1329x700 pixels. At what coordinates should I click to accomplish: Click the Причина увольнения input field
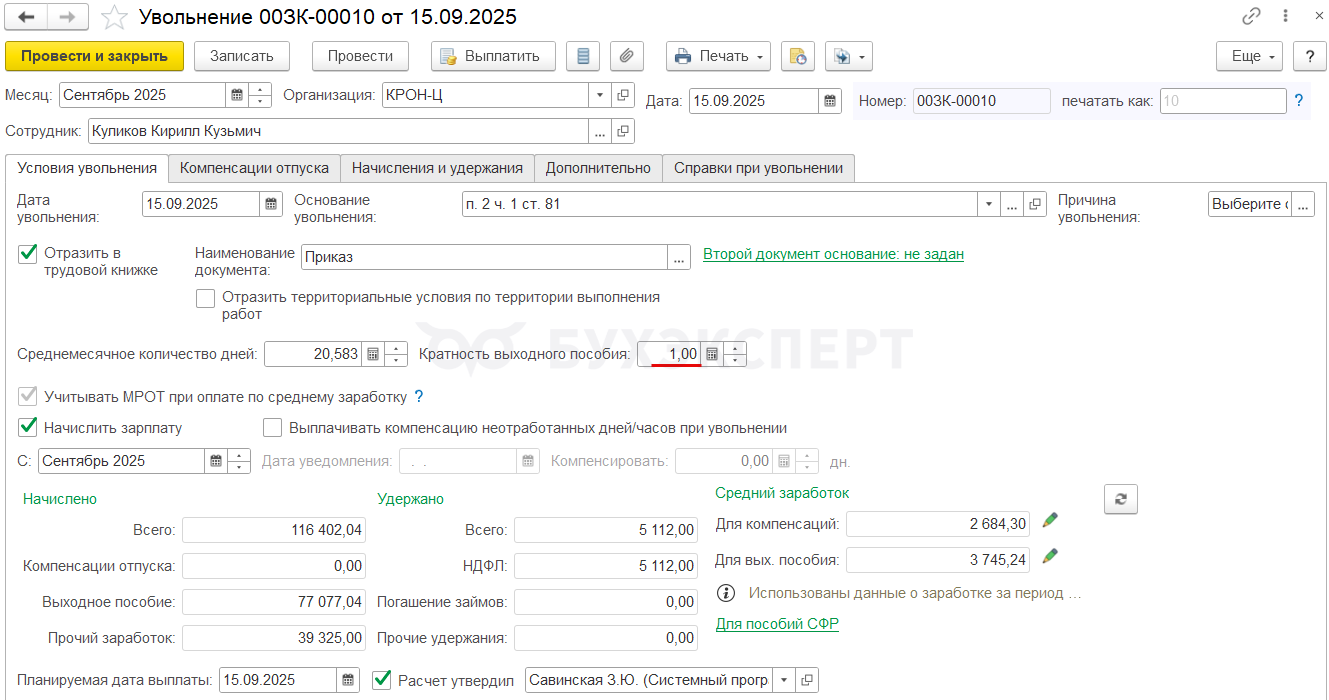click(x=1250, y=204)
